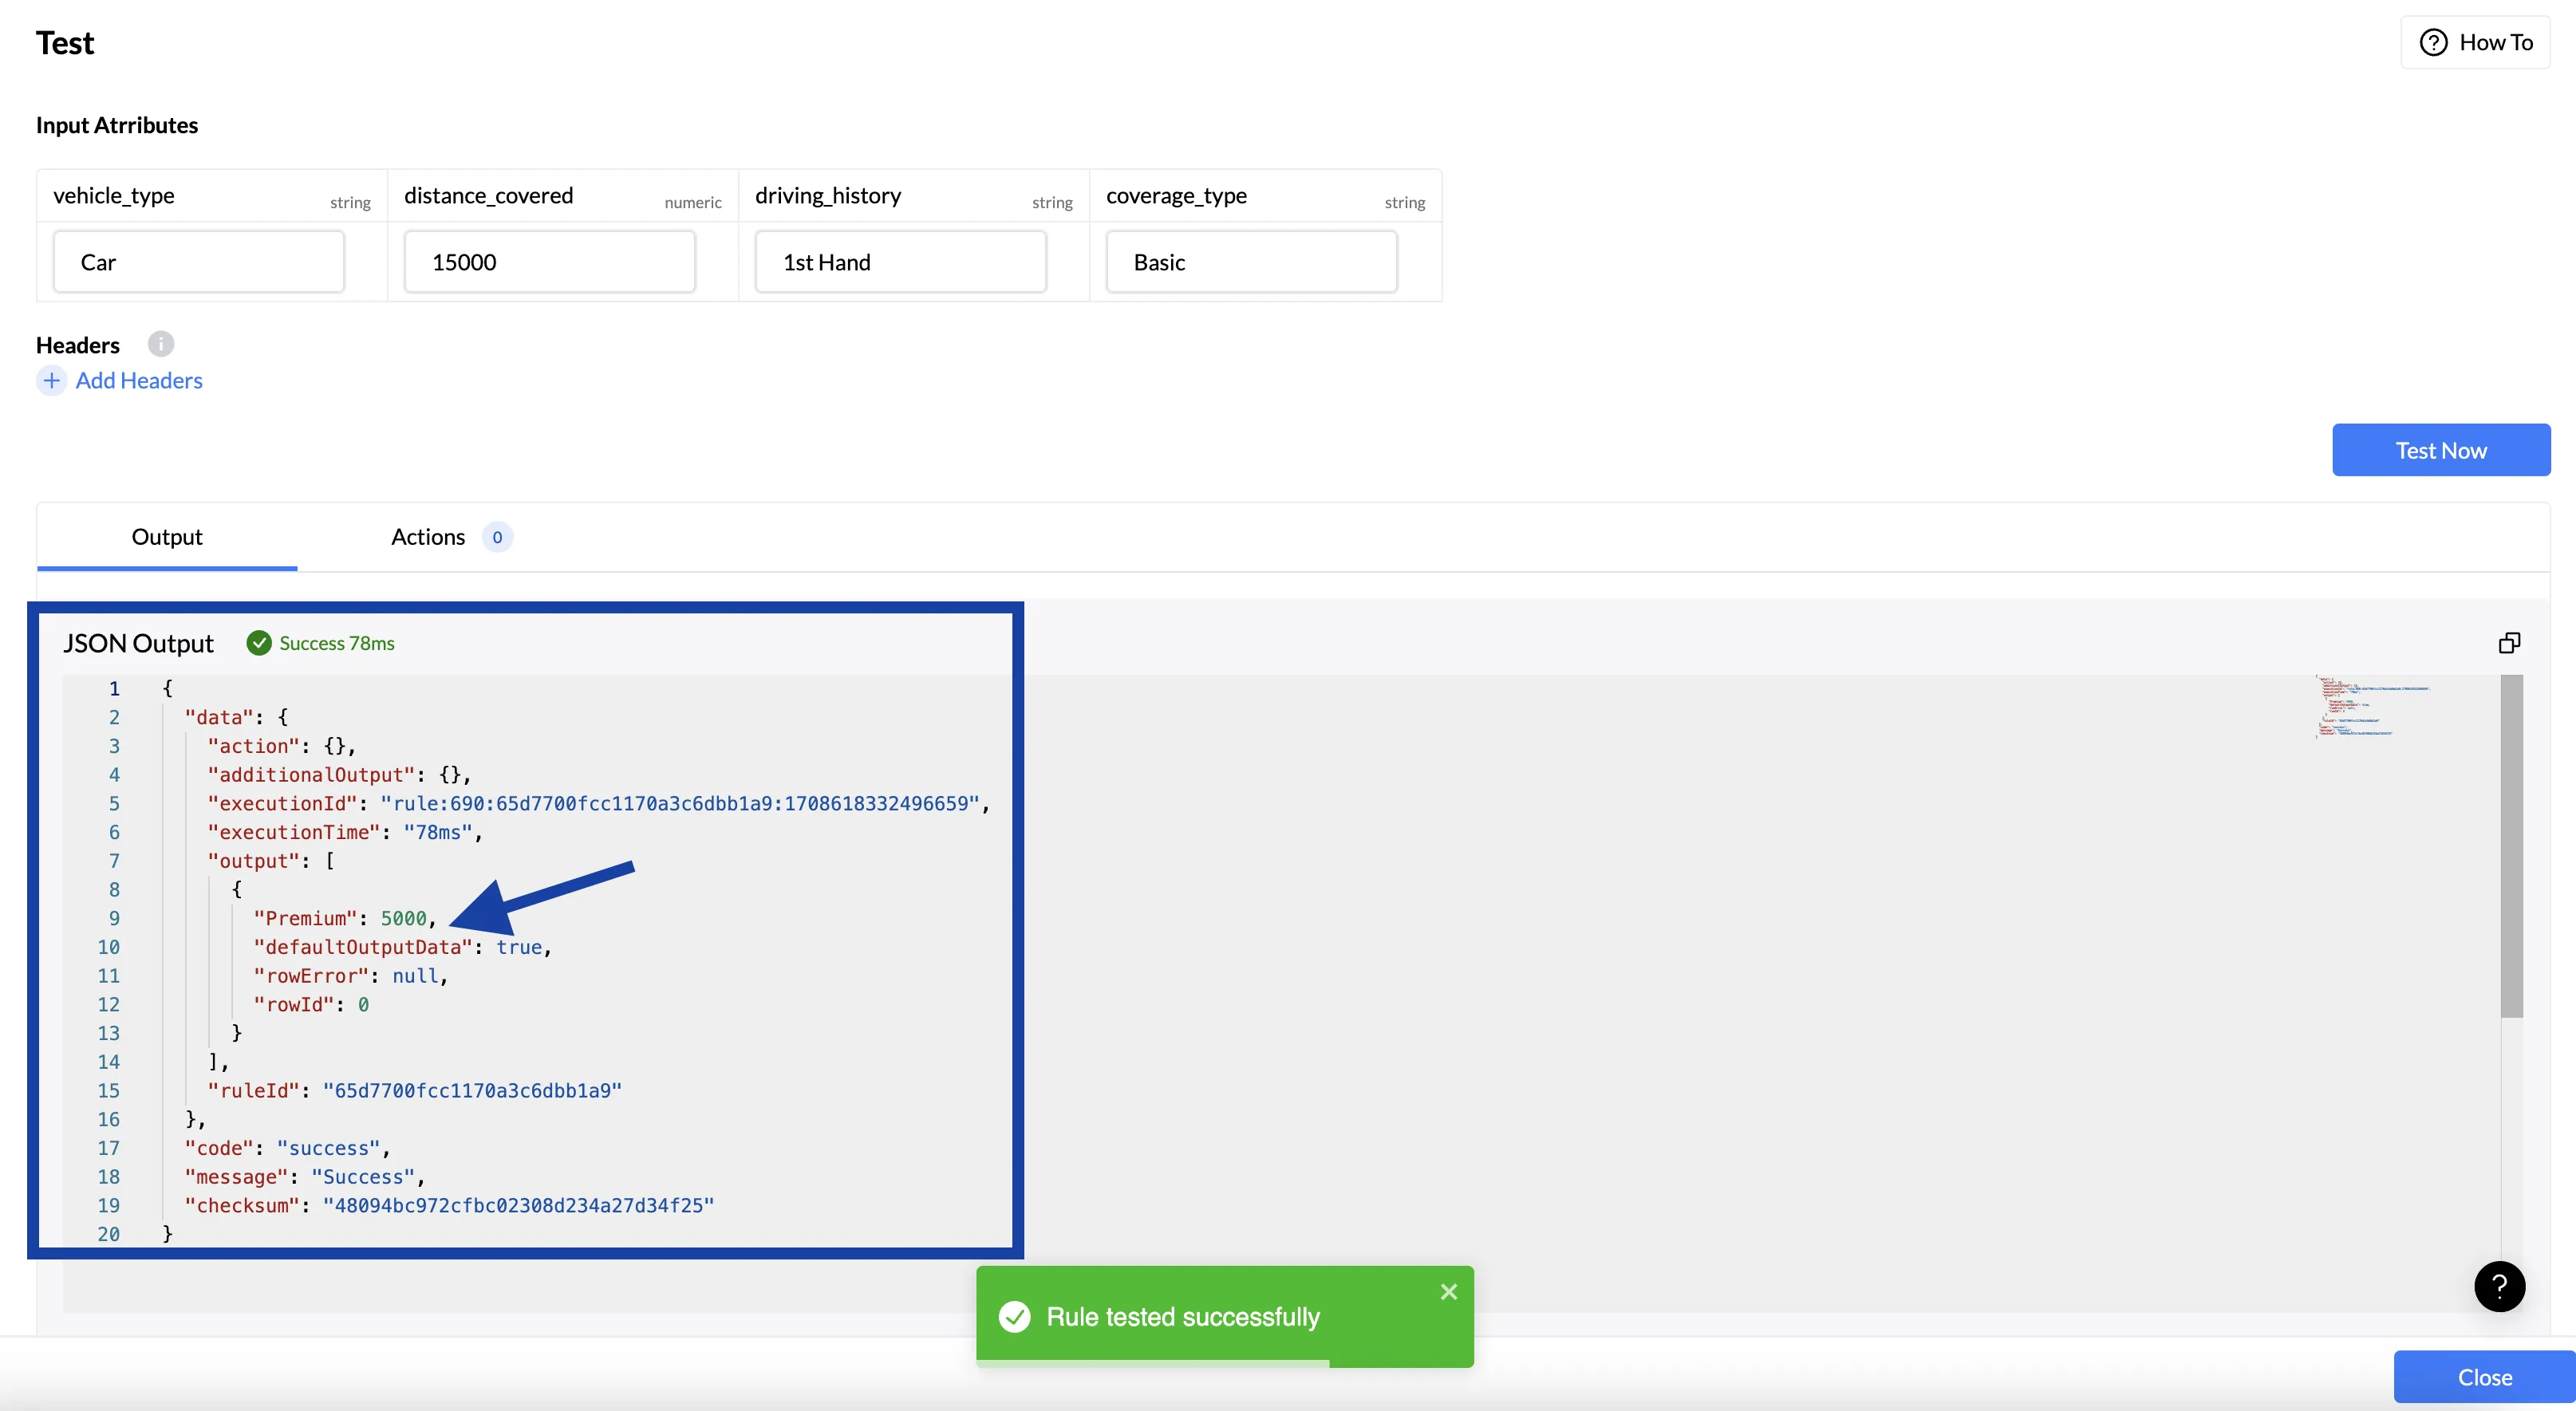This screenshot has height=1411, width=2576.
Task: Click the Headers info icon
Action: (x=161, y=344)
